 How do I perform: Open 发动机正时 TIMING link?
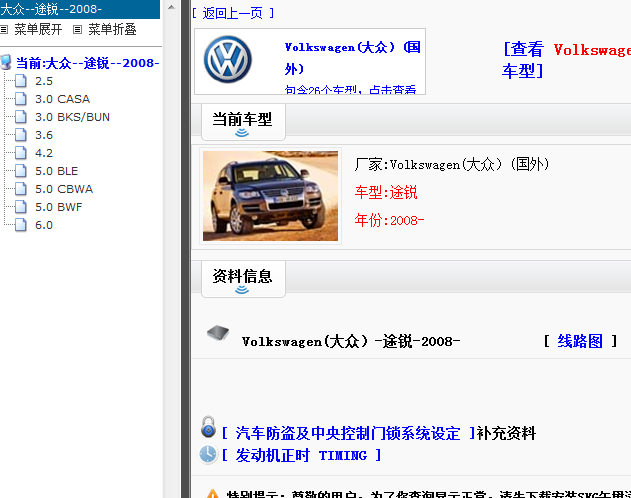tap(301, 455)
